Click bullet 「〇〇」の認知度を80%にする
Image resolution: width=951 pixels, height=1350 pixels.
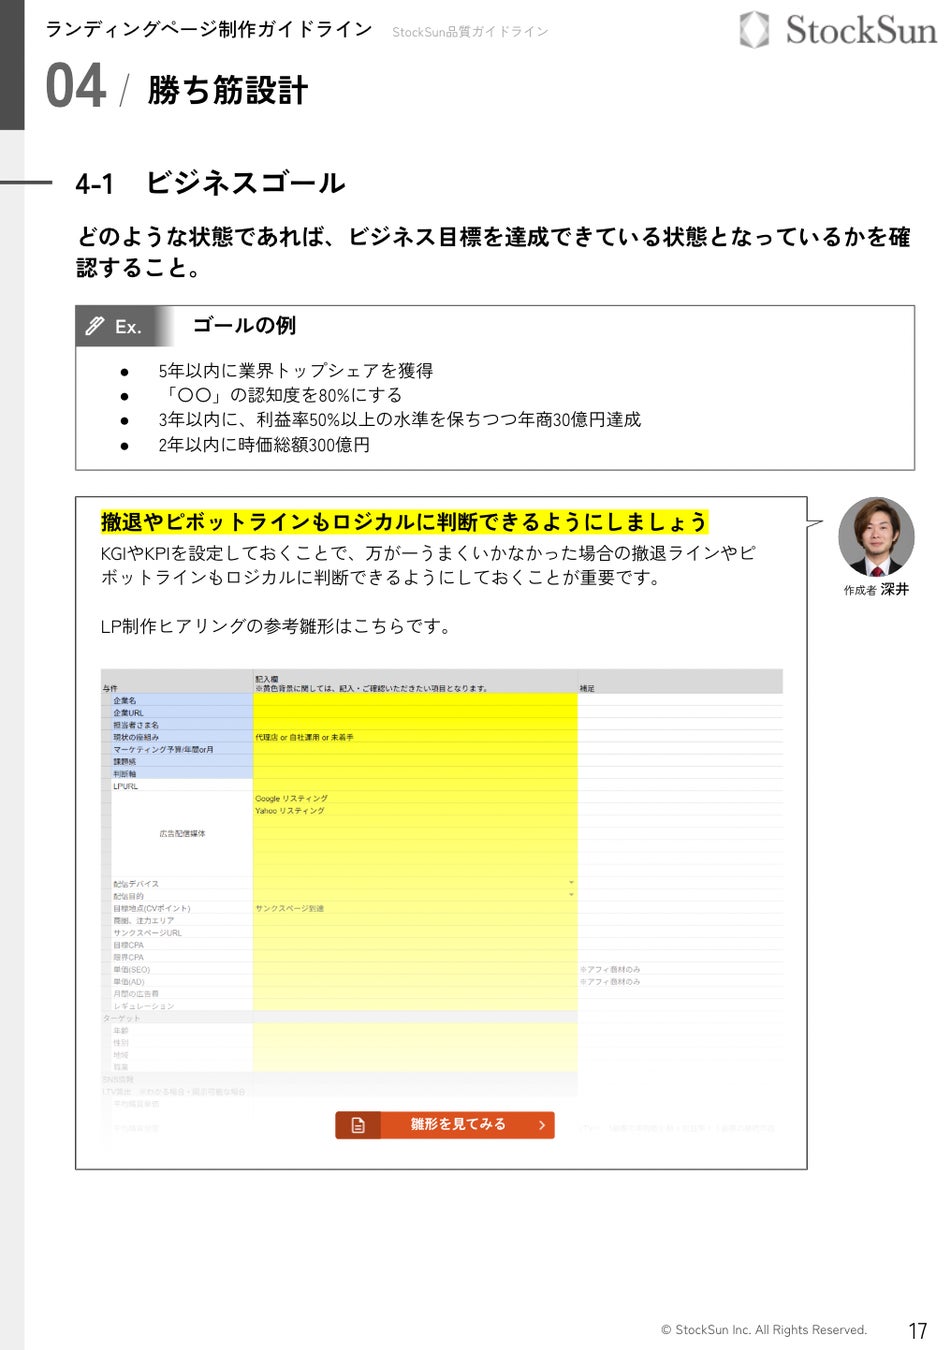pos(280,395)
